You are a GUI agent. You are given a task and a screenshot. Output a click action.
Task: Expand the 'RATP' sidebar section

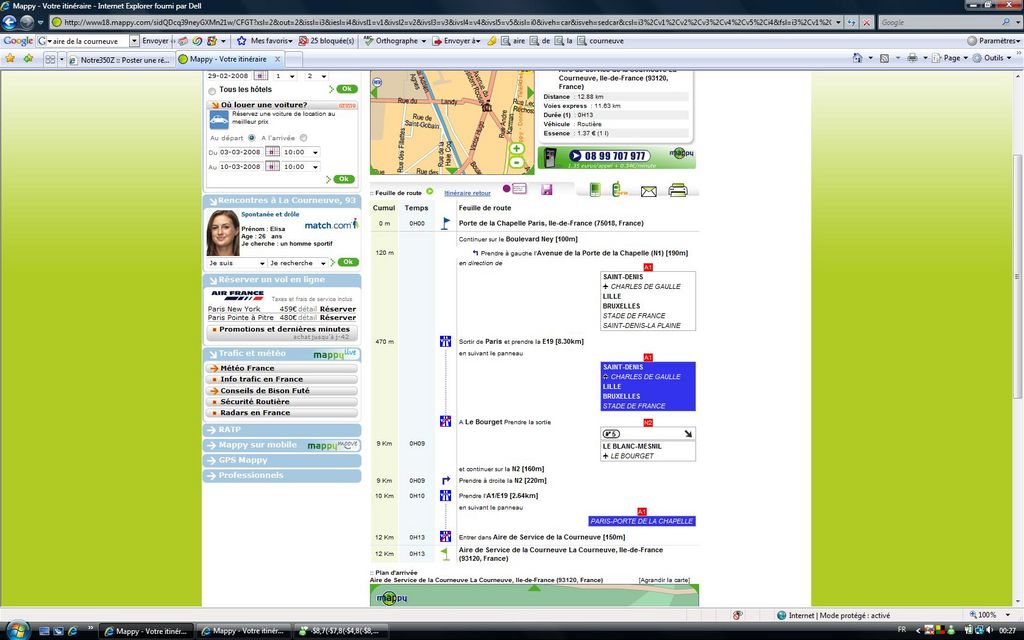tap(280, 430)
